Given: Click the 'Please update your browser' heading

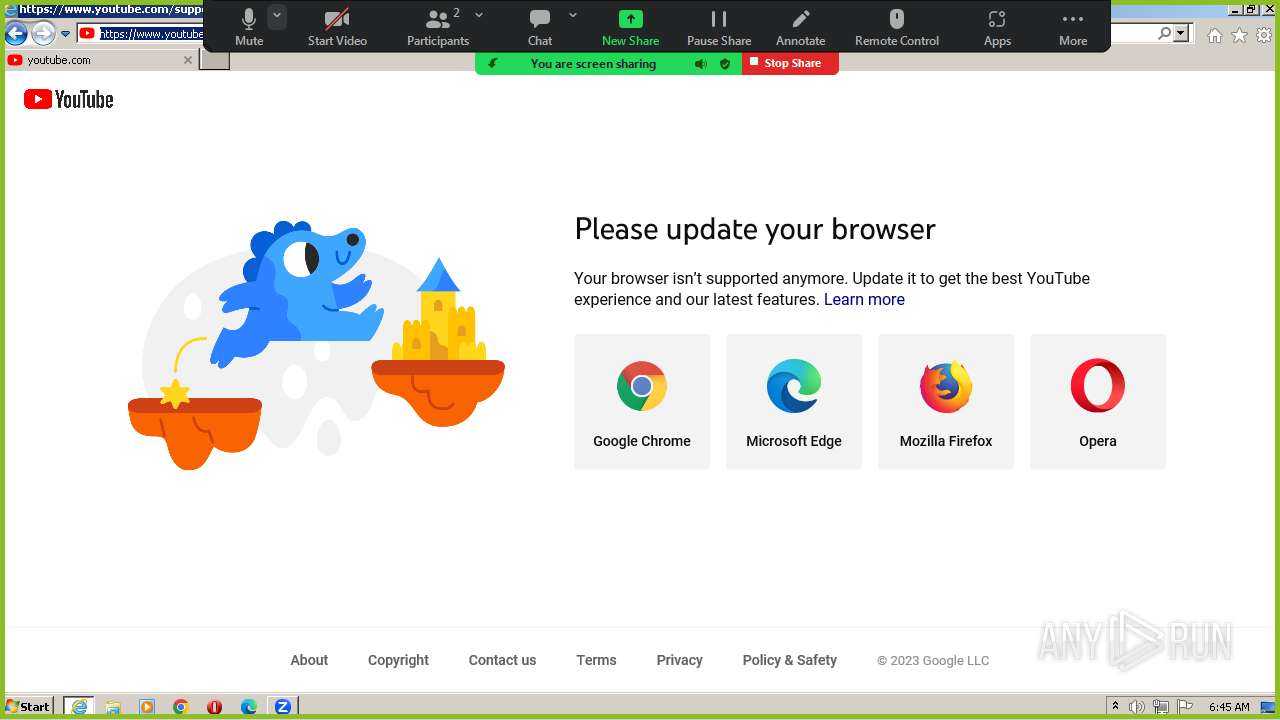Looking at the screenshot, I should [755, 229].
